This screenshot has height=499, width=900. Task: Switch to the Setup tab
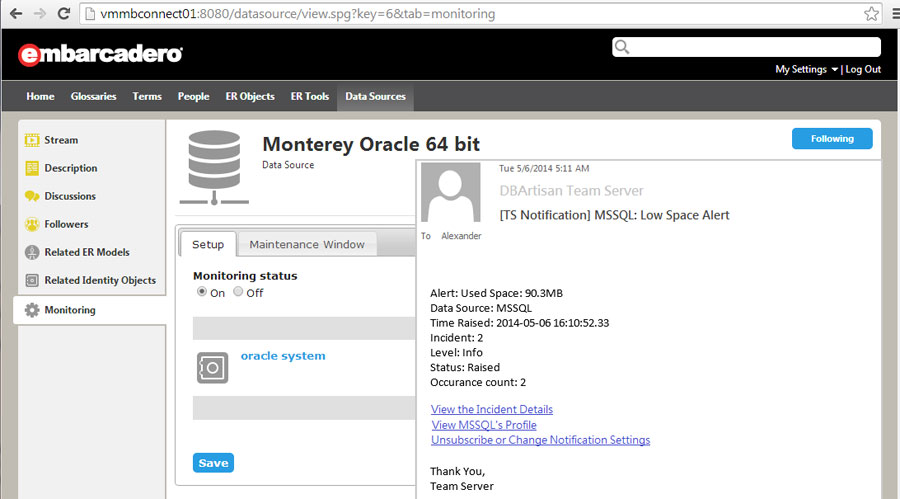pos(208,245)
